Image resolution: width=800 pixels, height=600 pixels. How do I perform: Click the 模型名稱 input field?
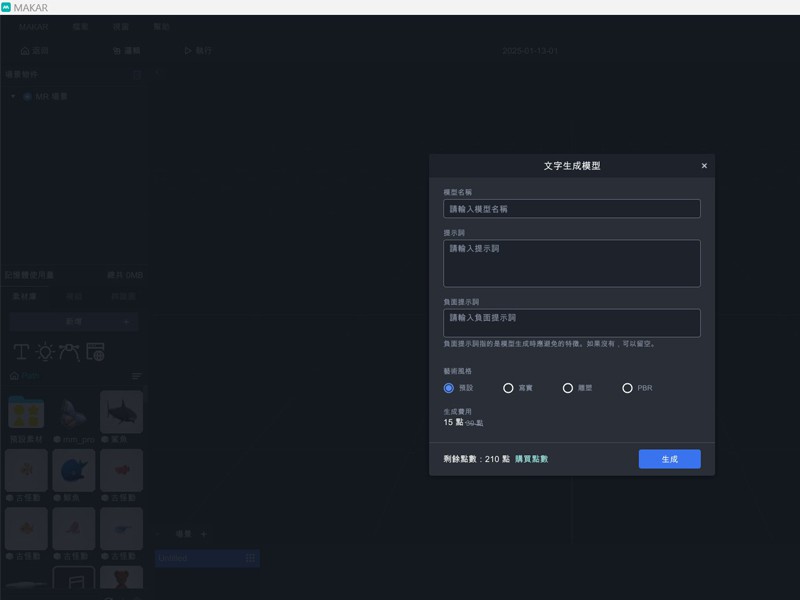[571, 209]
